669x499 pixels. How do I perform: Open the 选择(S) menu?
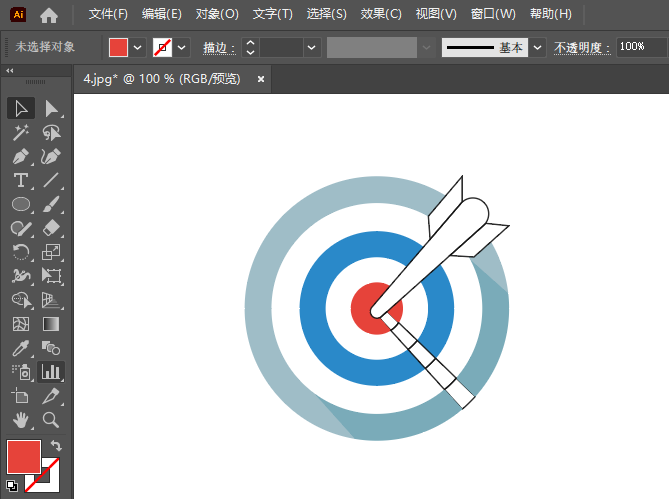327,15
